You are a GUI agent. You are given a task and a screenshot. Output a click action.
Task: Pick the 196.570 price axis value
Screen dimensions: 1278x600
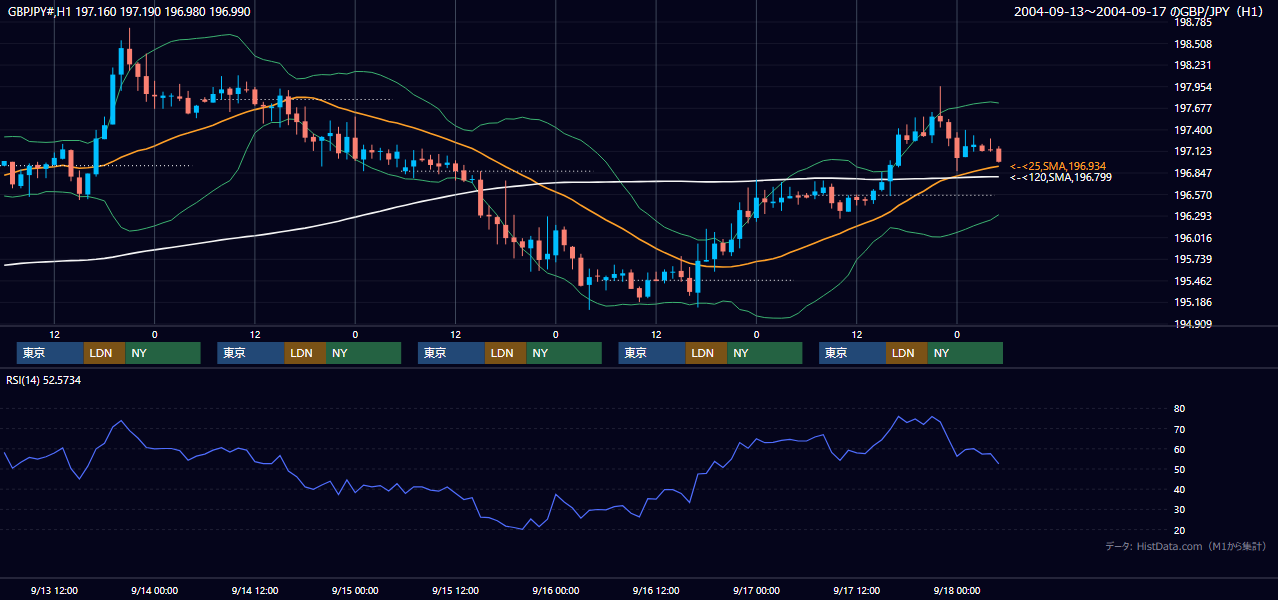pos(1193,195)
